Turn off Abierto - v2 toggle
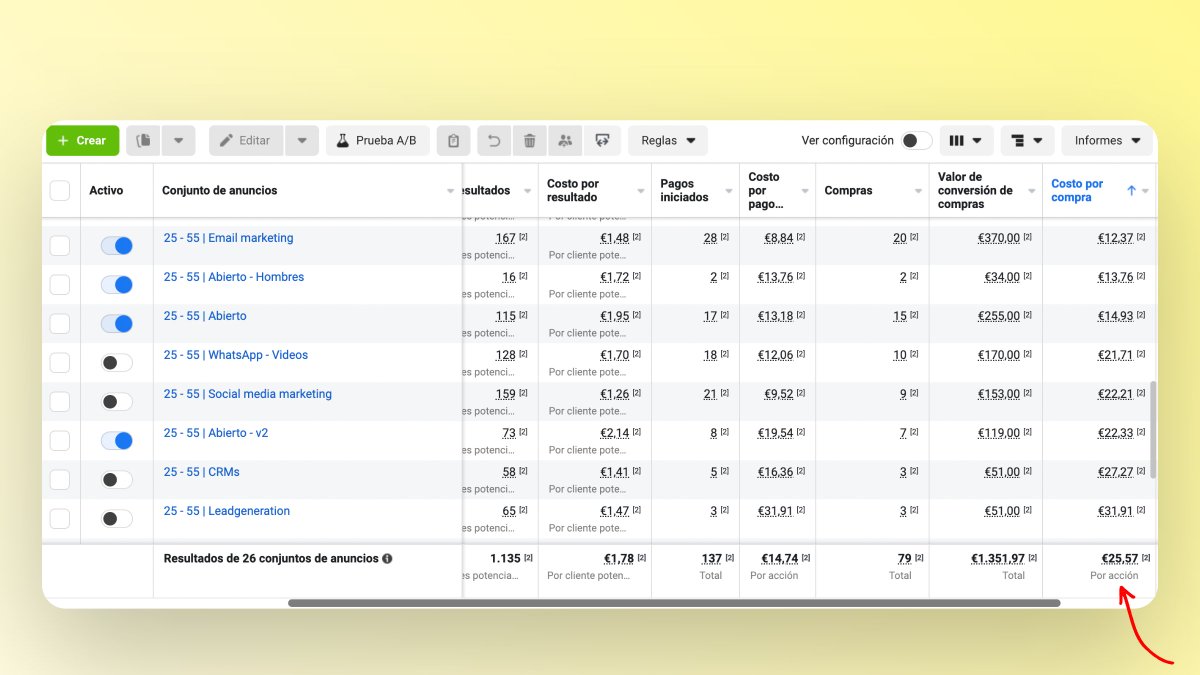The height and width of the screenshot is (675, 1200). click(117, 441)
